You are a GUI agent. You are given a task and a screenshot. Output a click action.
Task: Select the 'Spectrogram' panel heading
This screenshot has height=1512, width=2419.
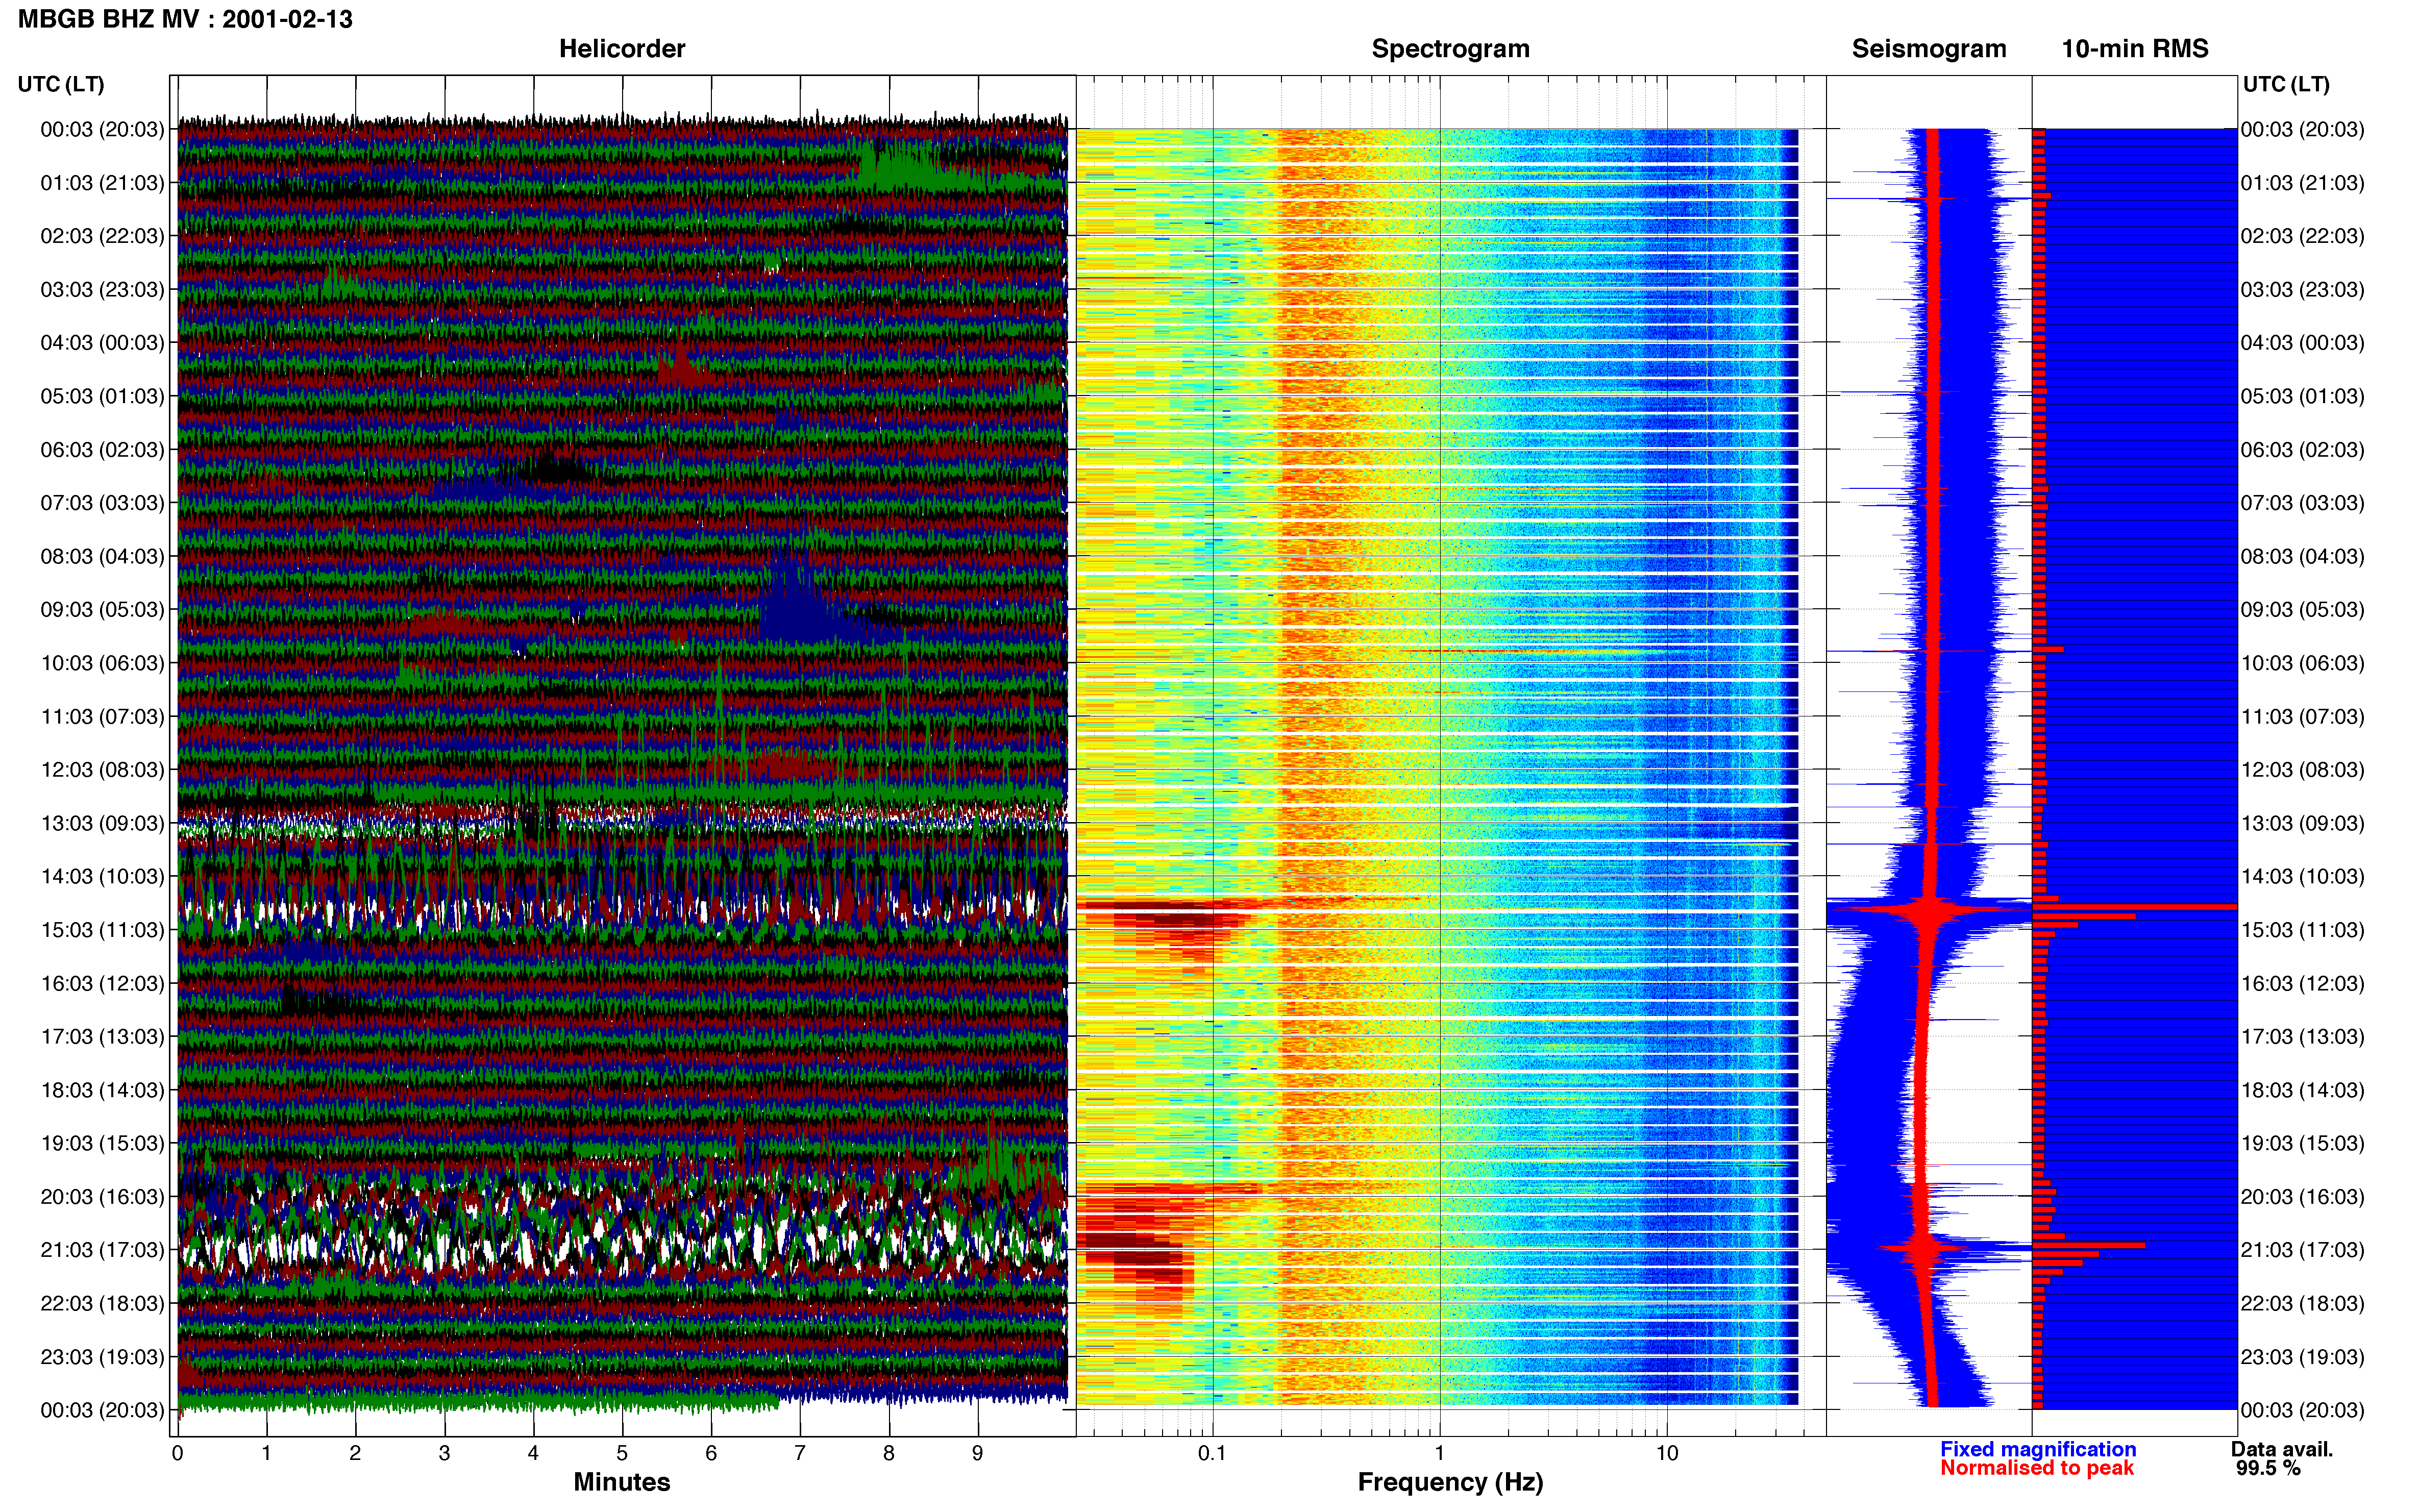coord(1450,49)
